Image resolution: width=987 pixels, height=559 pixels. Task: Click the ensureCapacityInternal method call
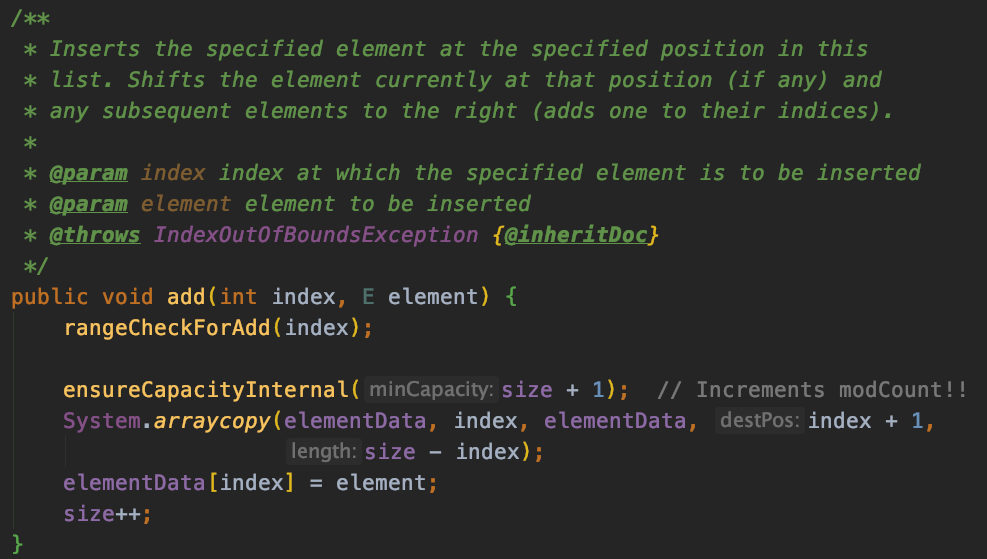click(x=206, y=390)
